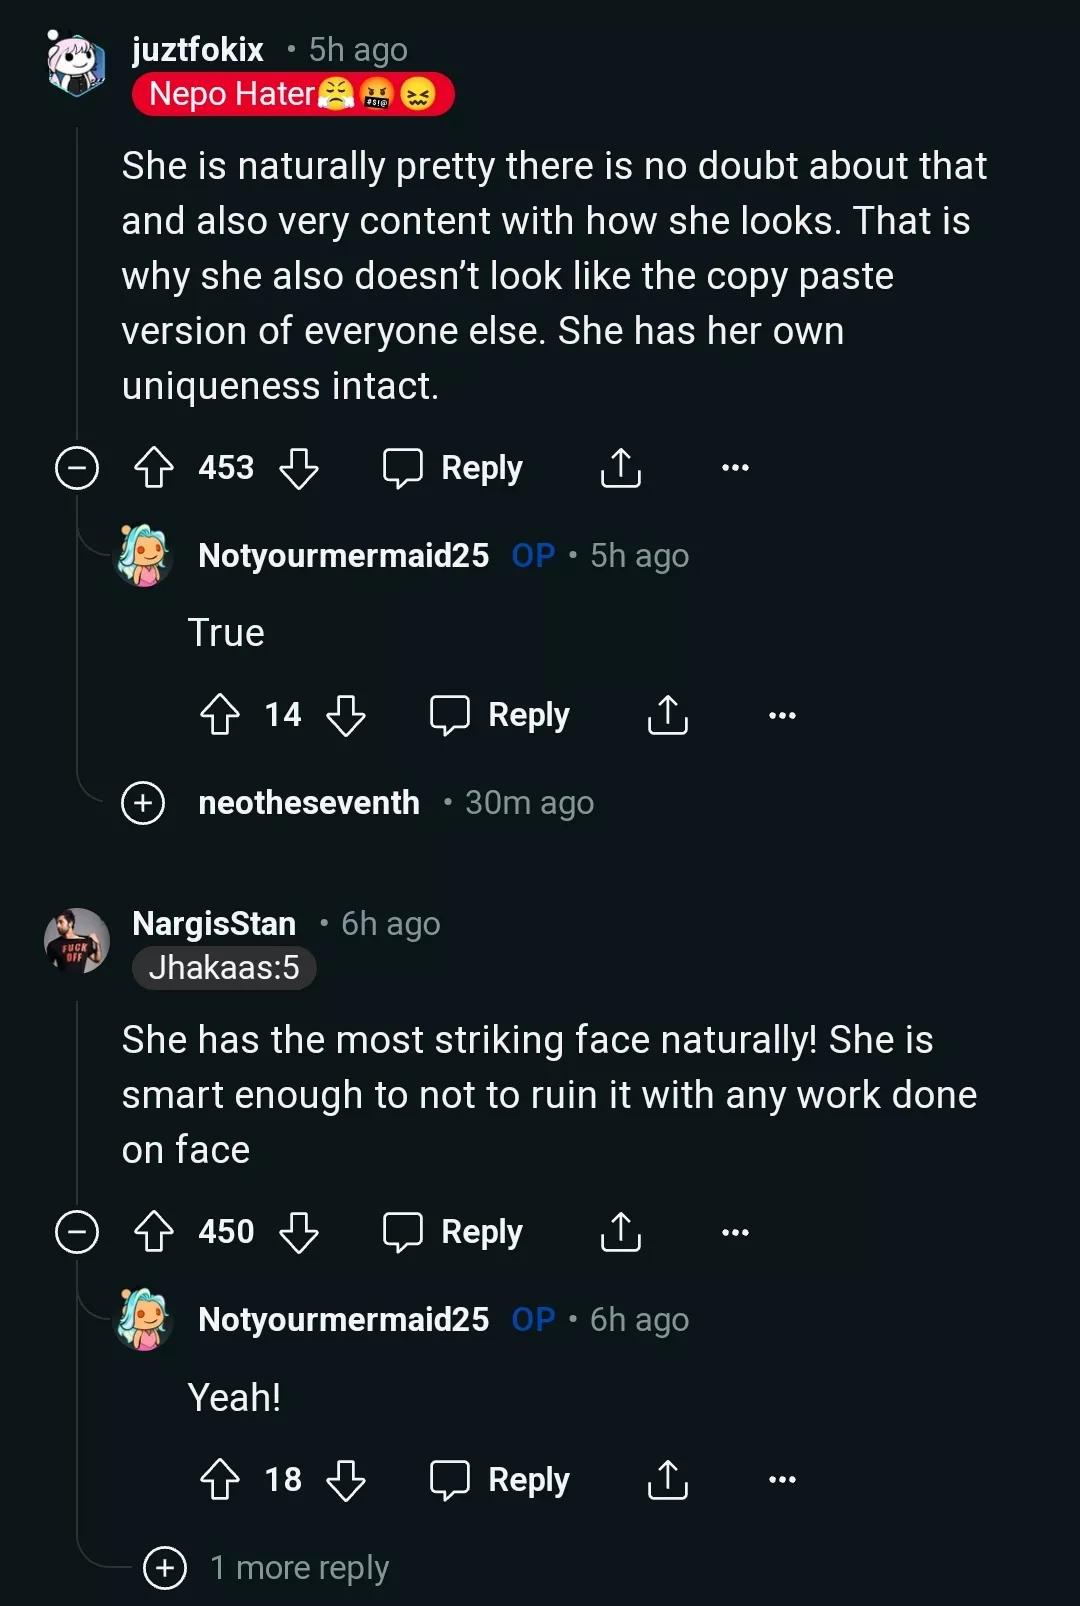Reply to juztfokix's comment
This screenshot has height=1606, width=1080.
pyautogui.click(x=453, y=467)
